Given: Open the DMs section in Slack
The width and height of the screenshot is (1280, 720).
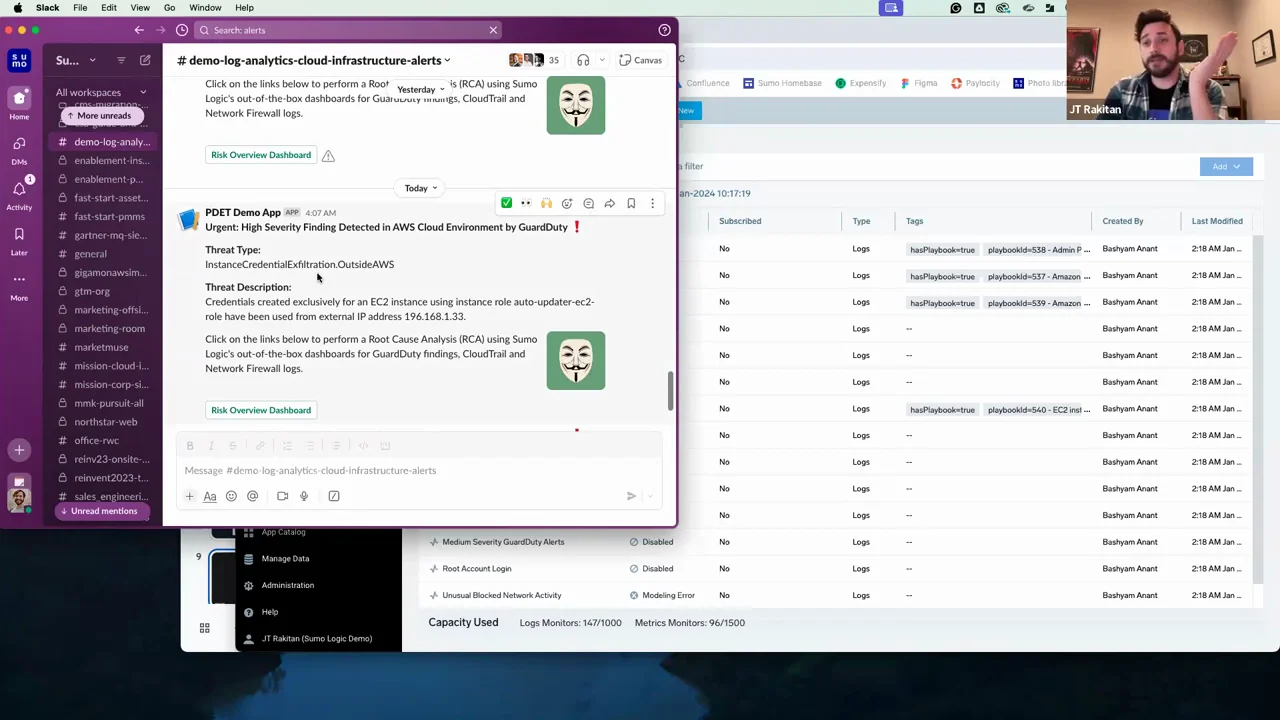Looking at the screenshot, I should point(19,148).
